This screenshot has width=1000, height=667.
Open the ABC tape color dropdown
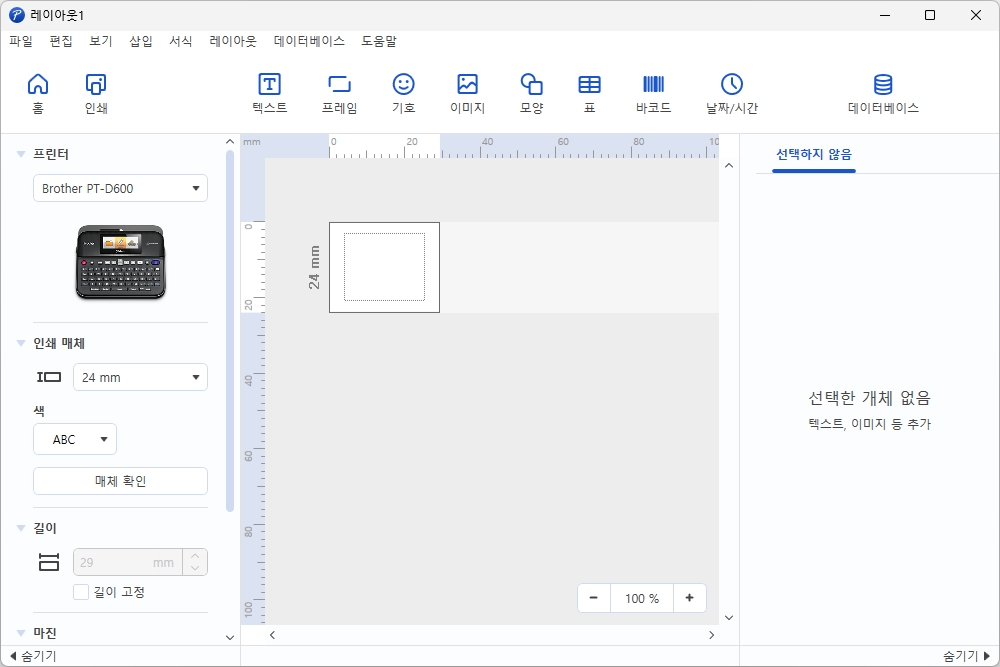pyautogui.click(x=75, y=439)
